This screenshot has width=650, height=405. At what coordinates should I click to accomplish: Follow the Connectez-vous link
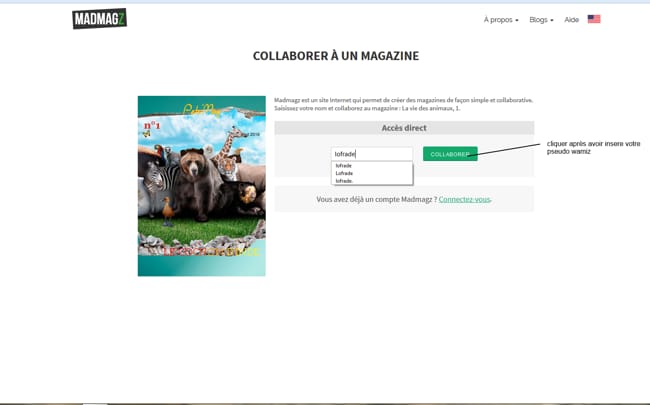coord(464,199)
